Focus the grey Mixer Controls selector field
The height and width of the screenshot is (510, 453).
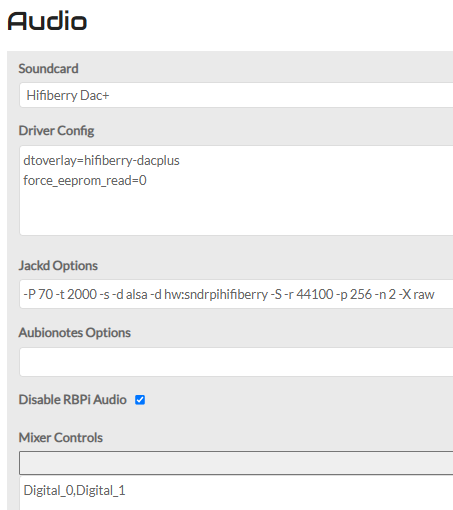pos(236,463)
